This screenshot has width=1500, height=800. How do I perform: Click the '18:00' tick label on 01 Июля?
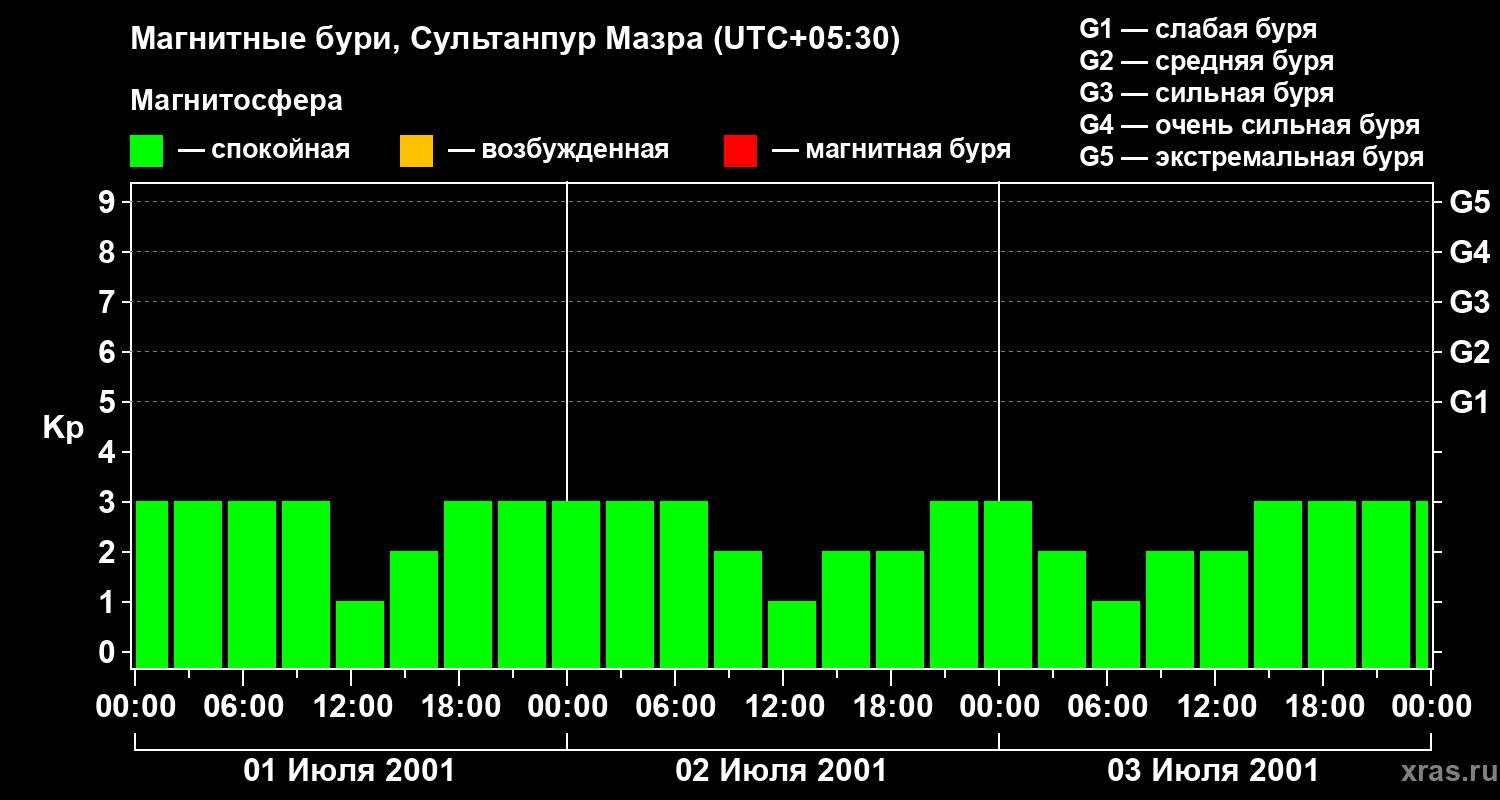tap(459, 707)
